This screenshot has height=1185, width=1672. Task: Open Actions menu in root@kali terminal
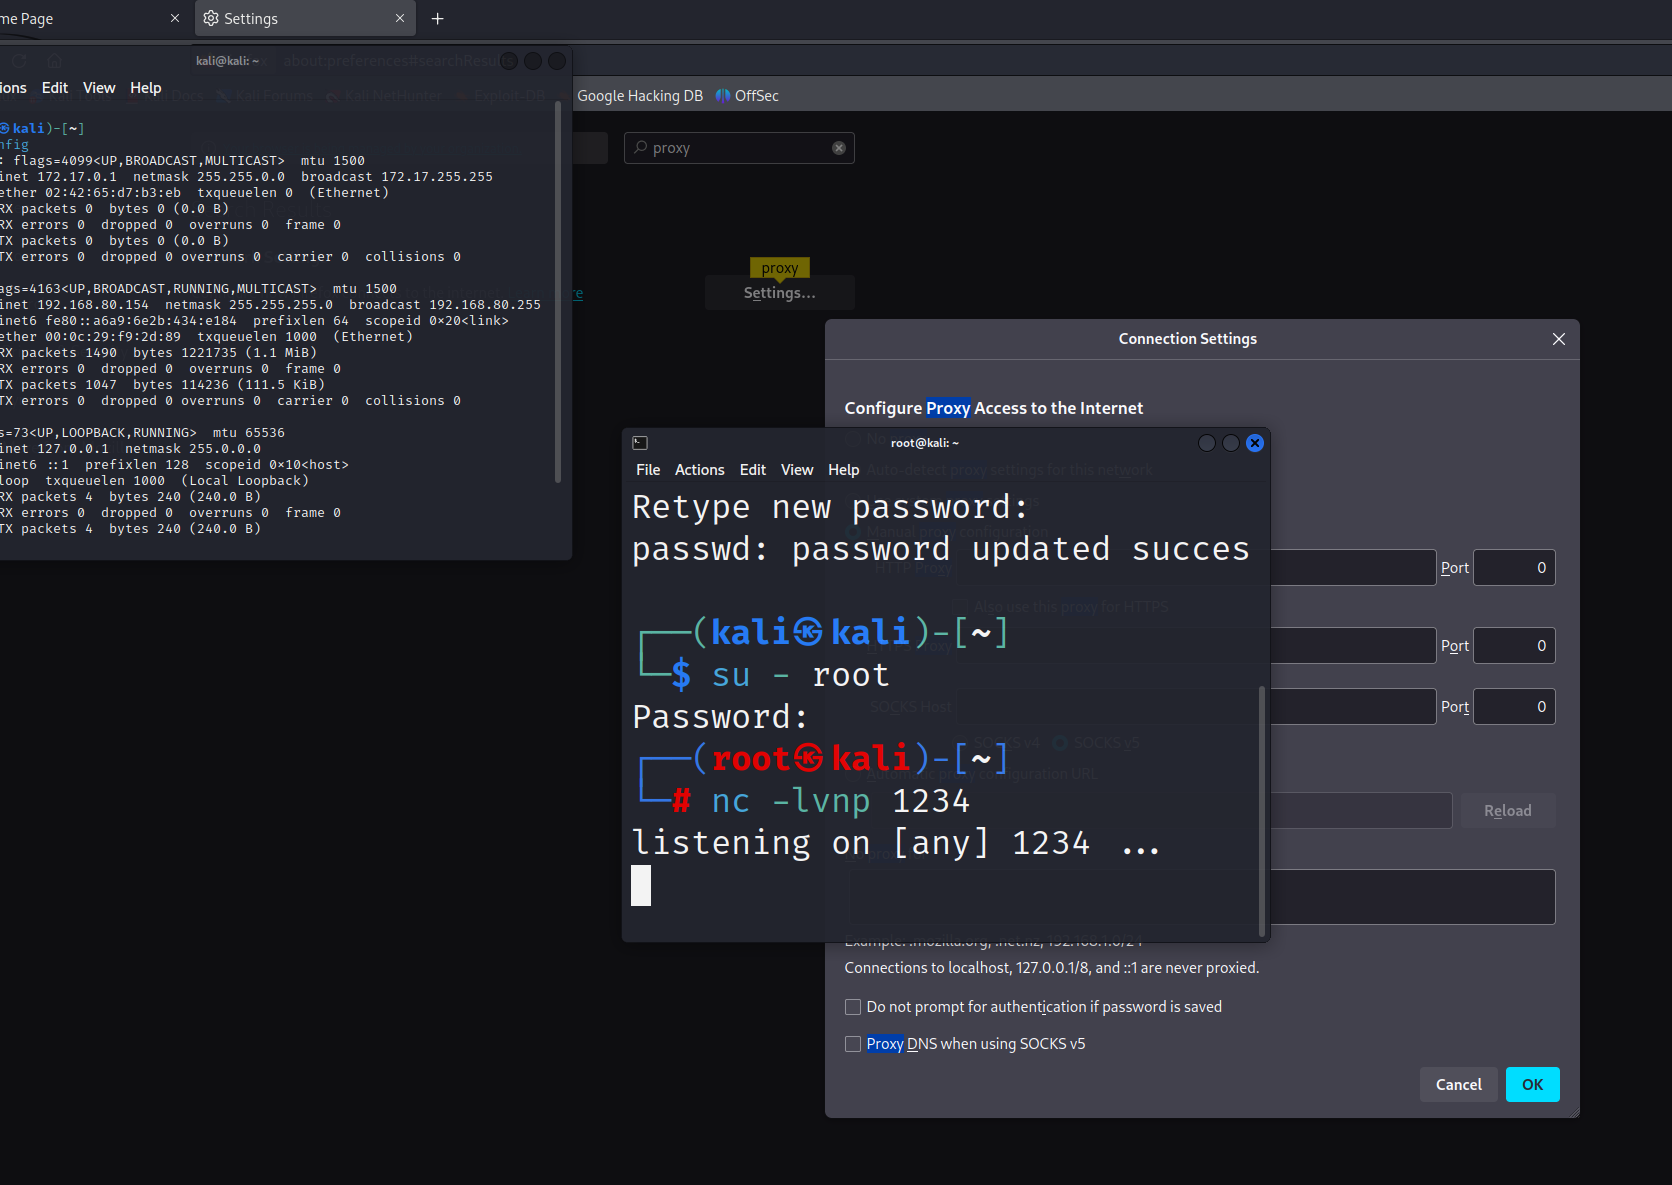[700, 470]
